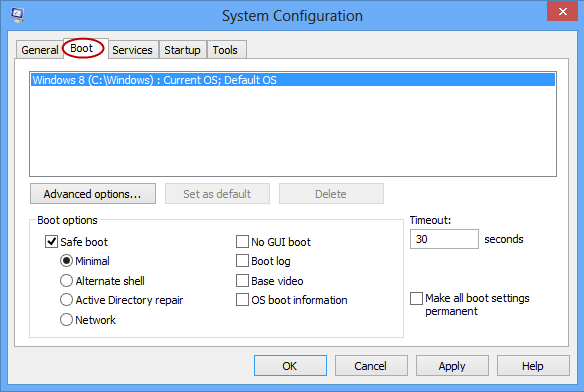584x392 pixels.
Task: Check OS boot information box
Action: 242,300
